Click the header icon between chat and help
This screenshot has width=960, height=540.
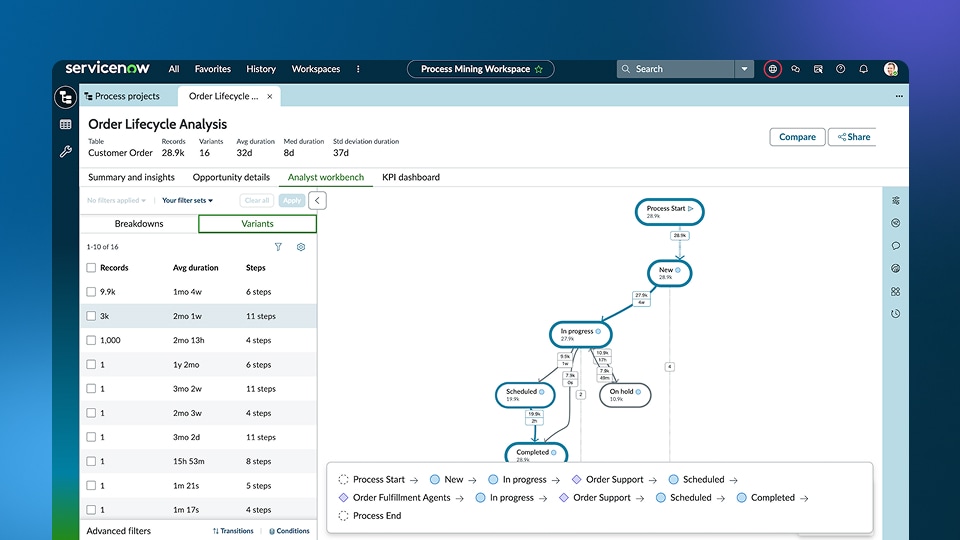click(x=818, y=69)
